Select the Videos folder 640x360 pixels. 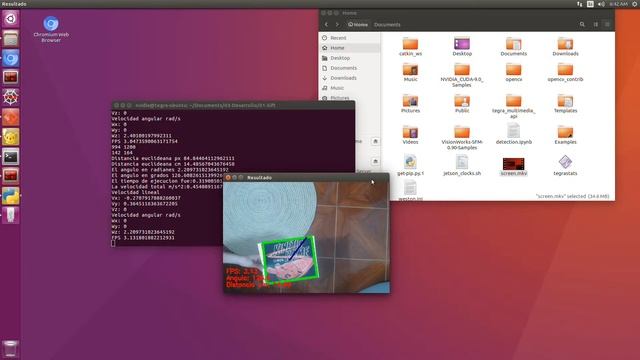point(410,135)
